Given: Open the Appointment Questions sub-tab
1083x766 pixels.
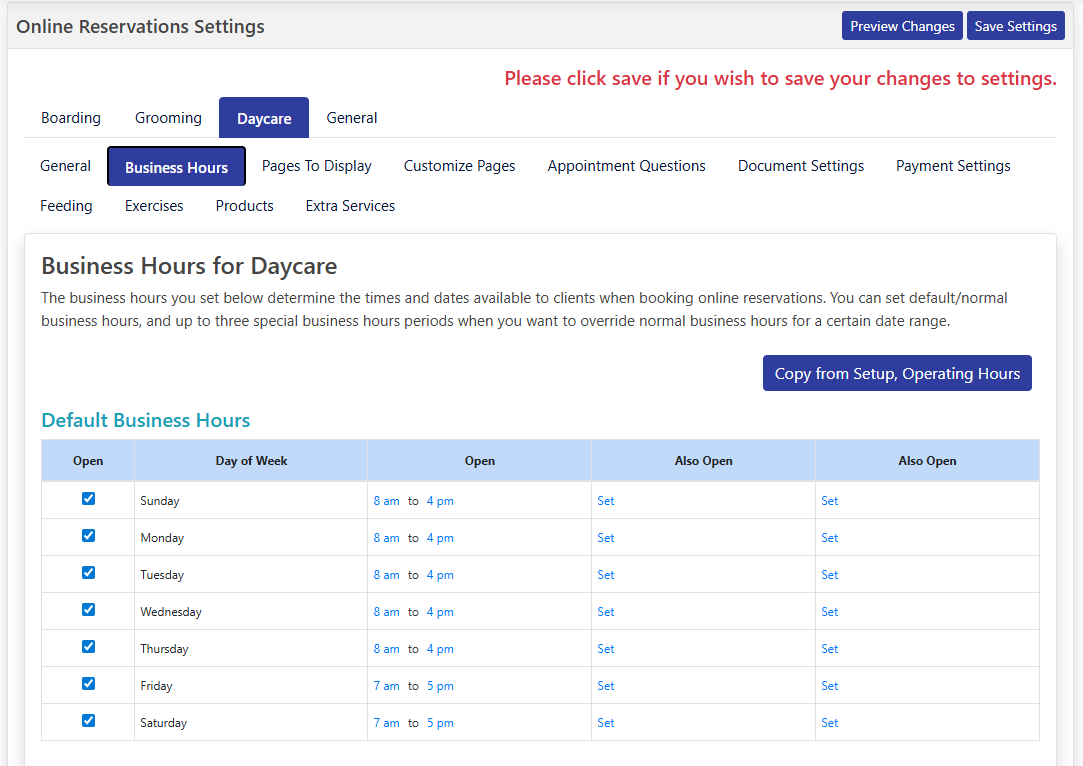Looking at the screenshot, I should tap(626, 166).
